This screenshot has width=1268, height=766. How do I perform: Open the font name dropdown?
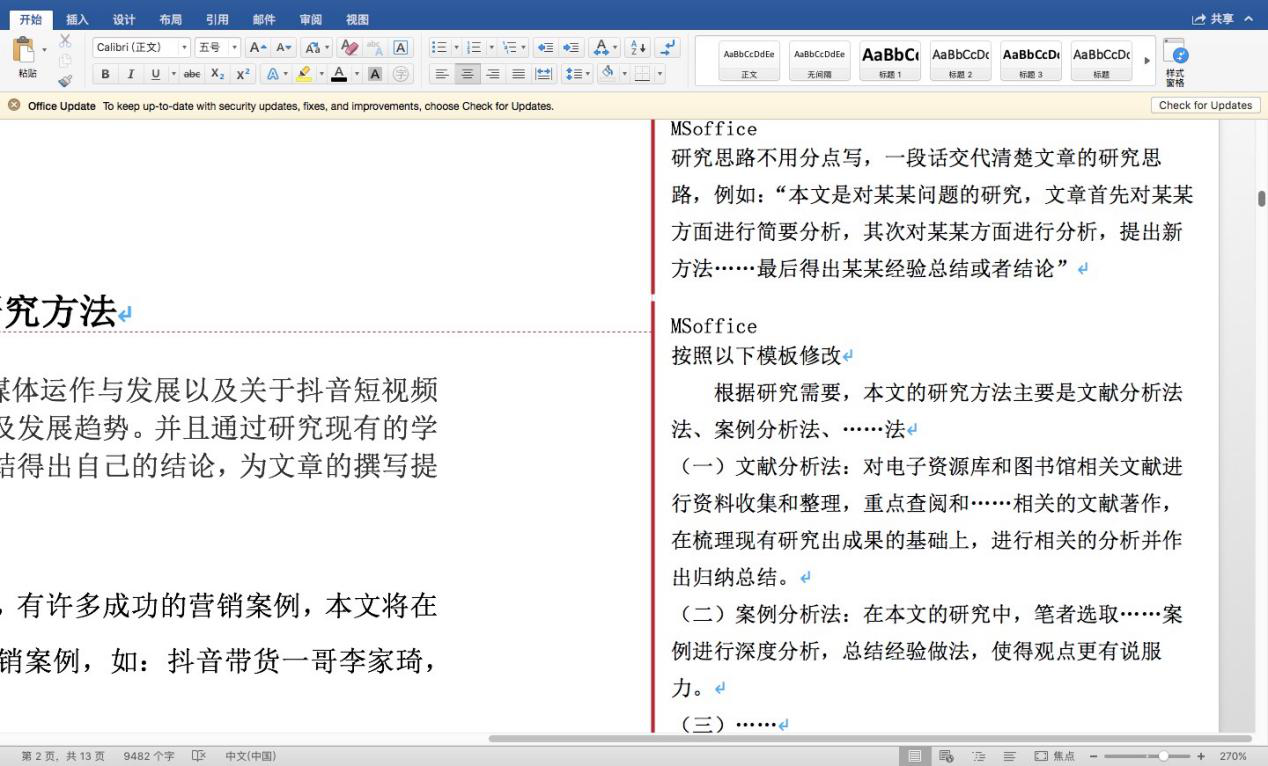click(183, 48)
